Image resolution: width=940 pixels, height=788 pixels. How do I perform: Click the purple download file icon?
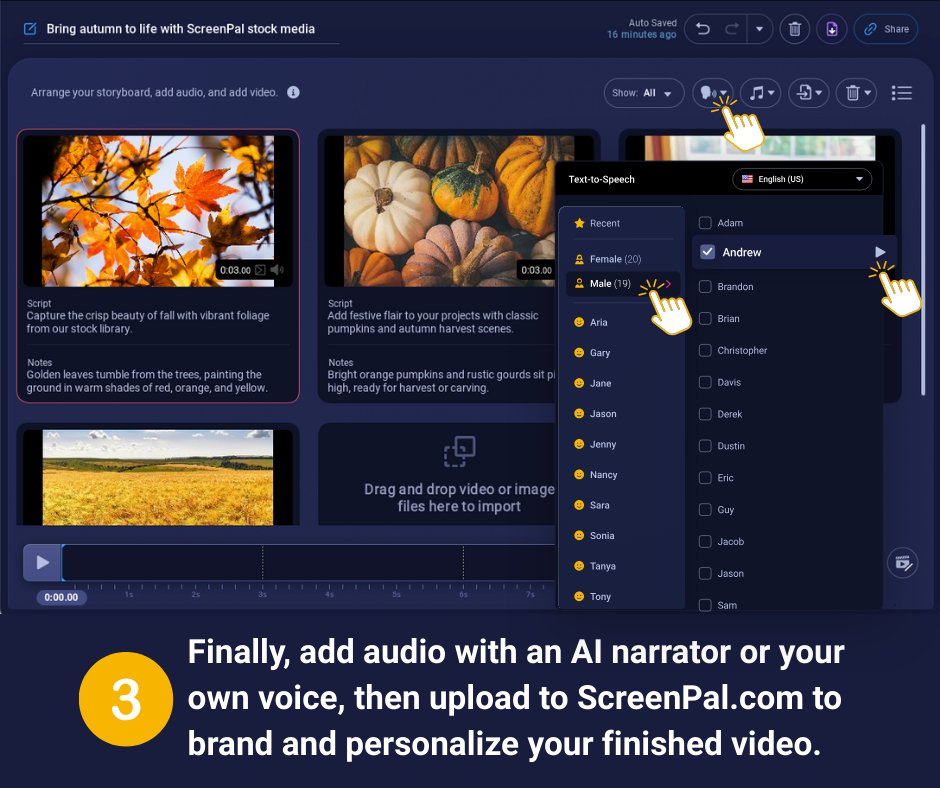[x=832, y=29]
